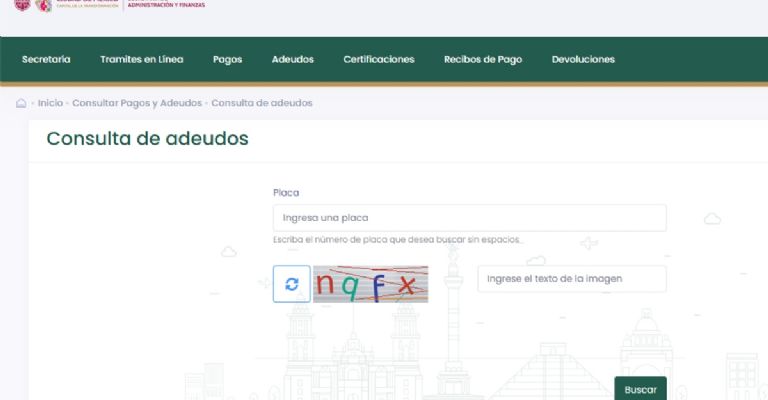768x400 pixels.
Task: Click the government crest logo at top left
Action: tap(22, 5)
